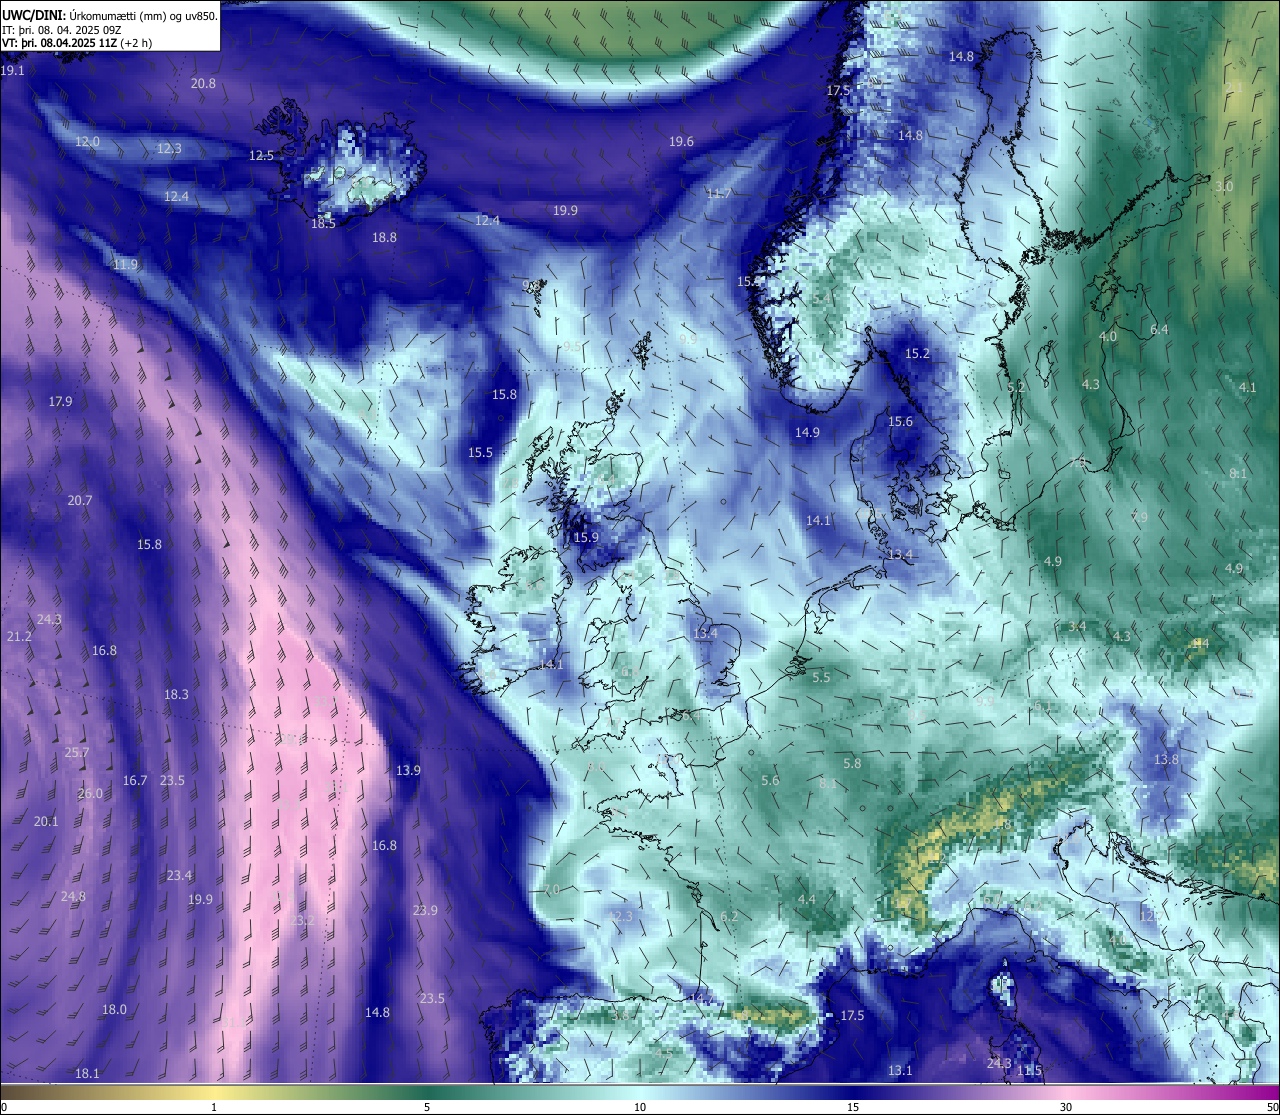The width and height of the screenshot is (1280, 1115).
Task: Click the 18.3 value on the map
Action: 176,694
